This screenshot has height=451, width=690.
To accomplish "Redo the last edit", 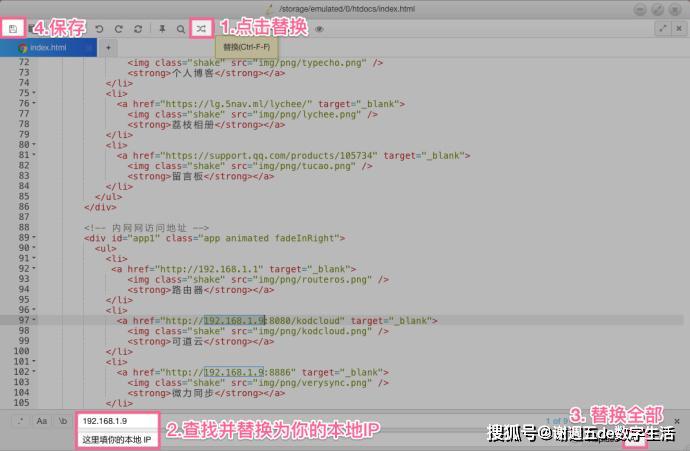I will 118,29.
